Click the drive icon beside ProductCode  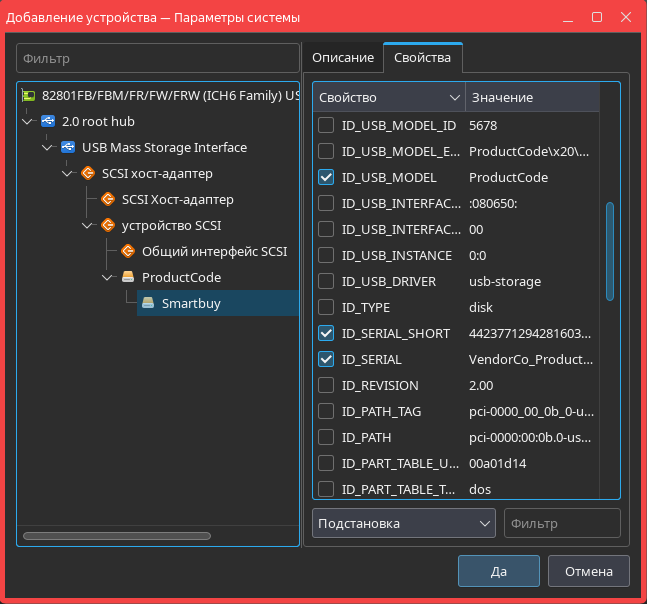pyautogui.click(x=128, y=278)
